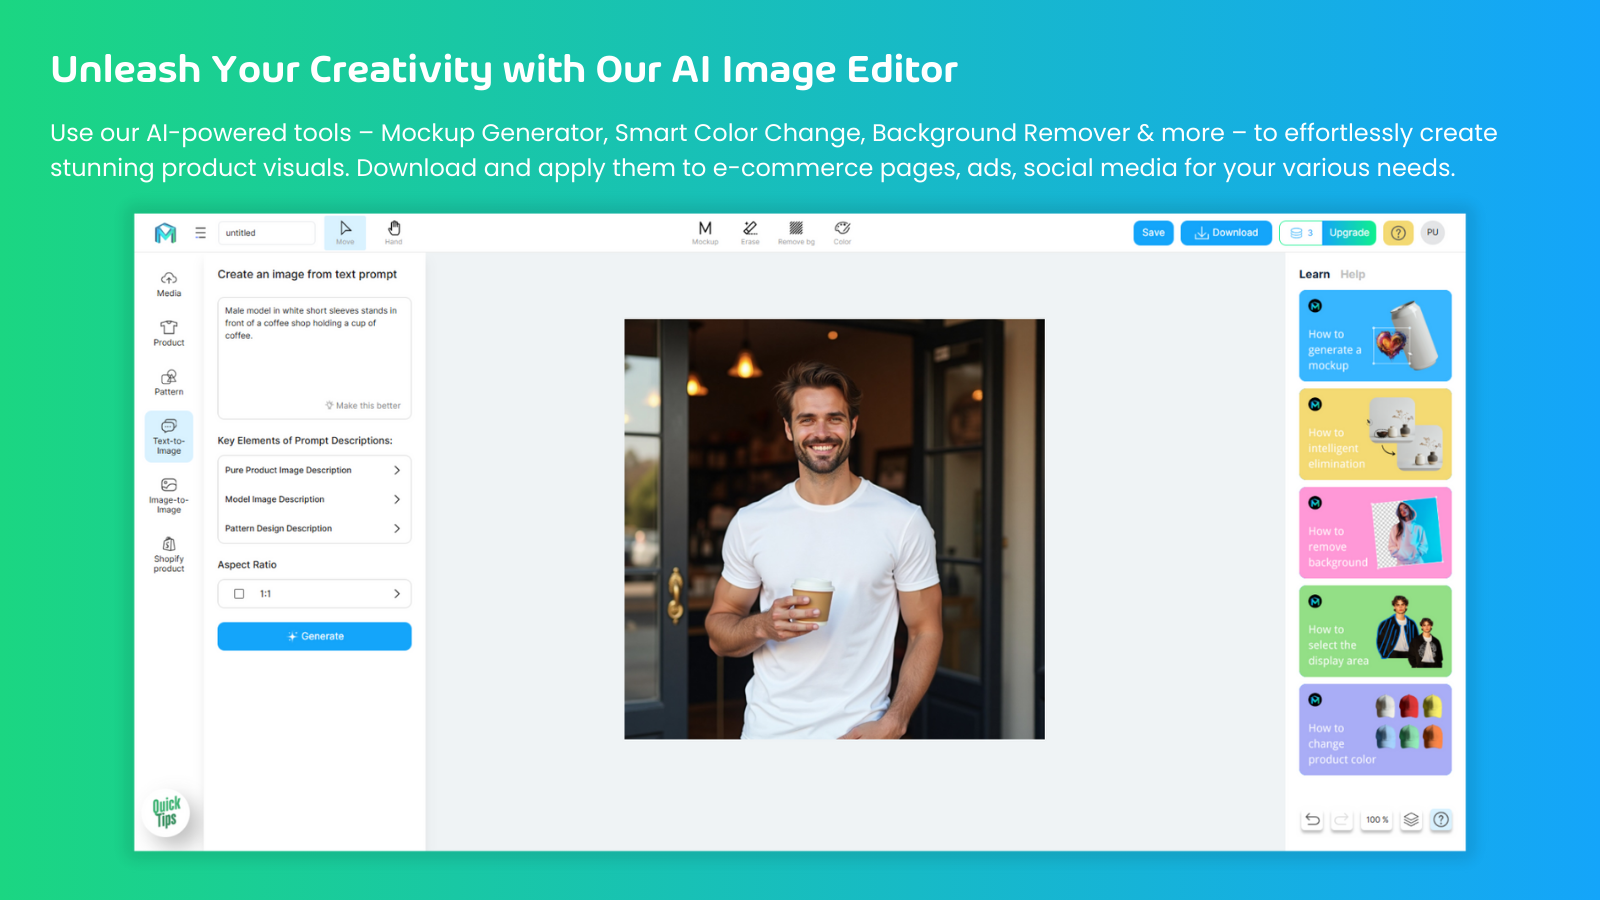1600x900 pixels.
Task: Select the Hand tool
Action: point(394,233)
